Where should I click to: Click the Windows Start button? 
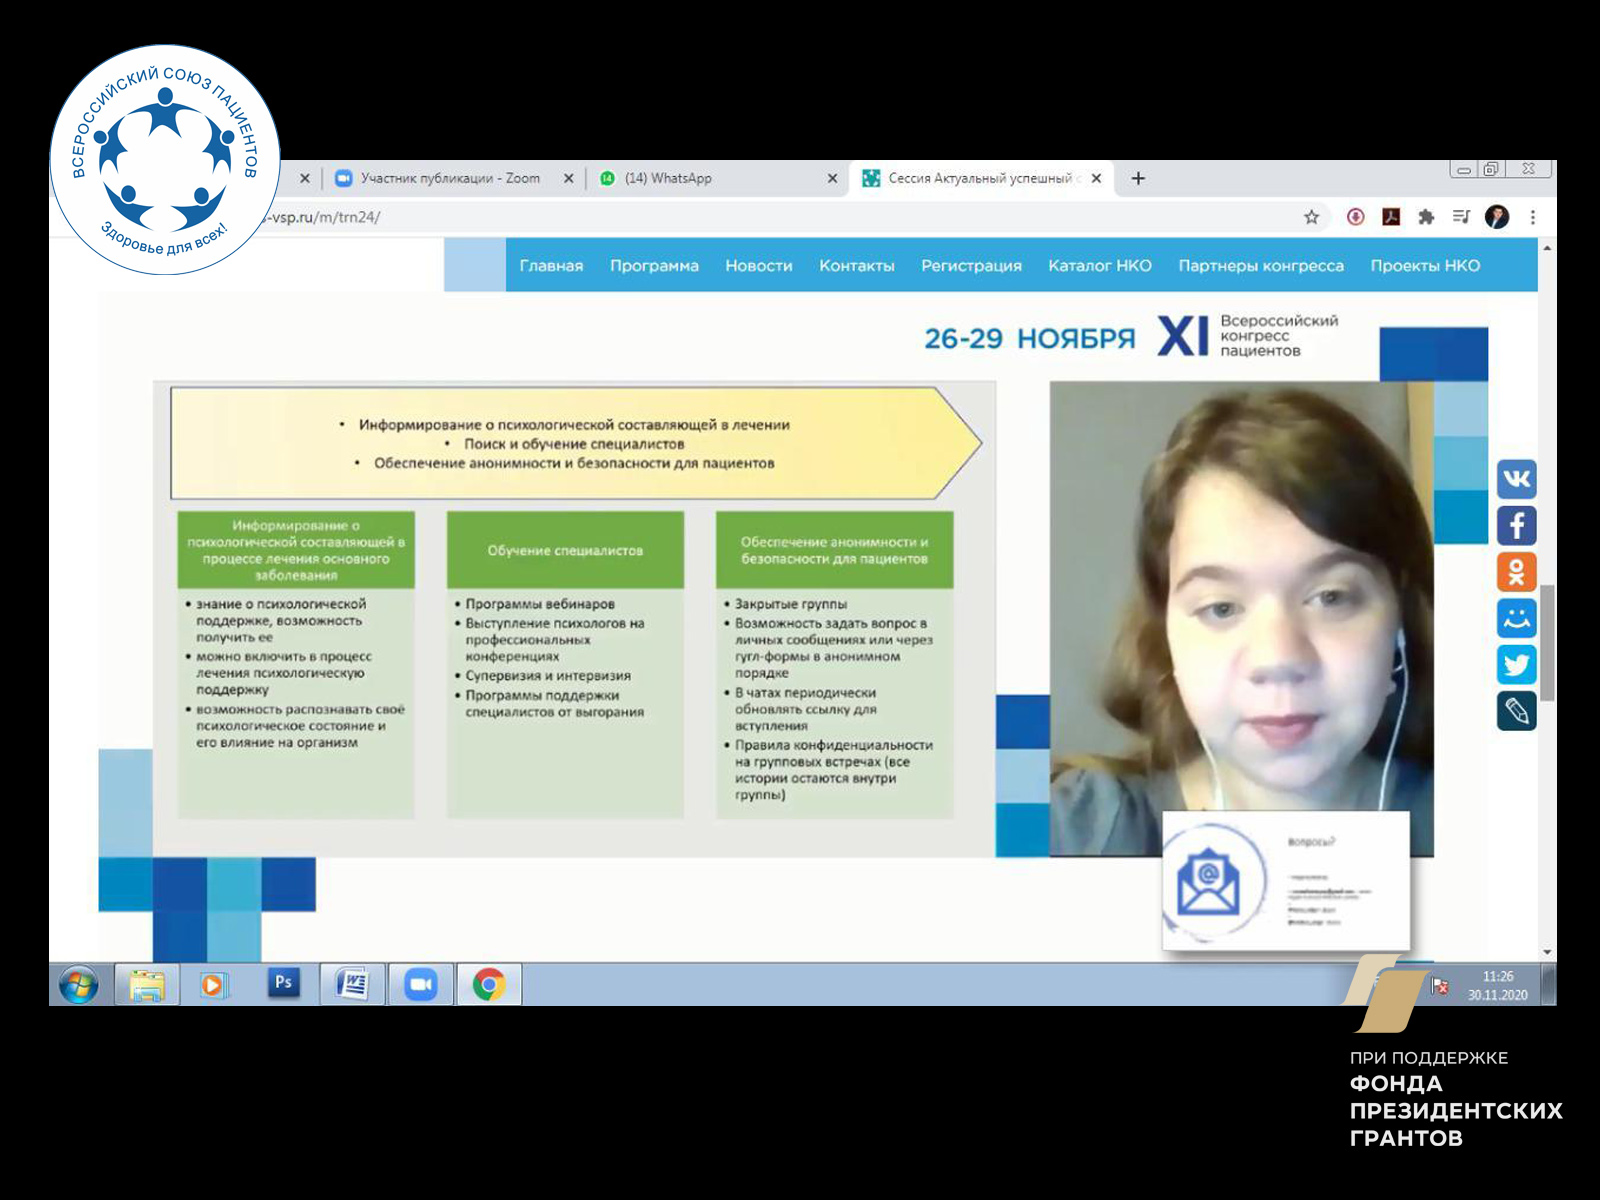point(78,985)
